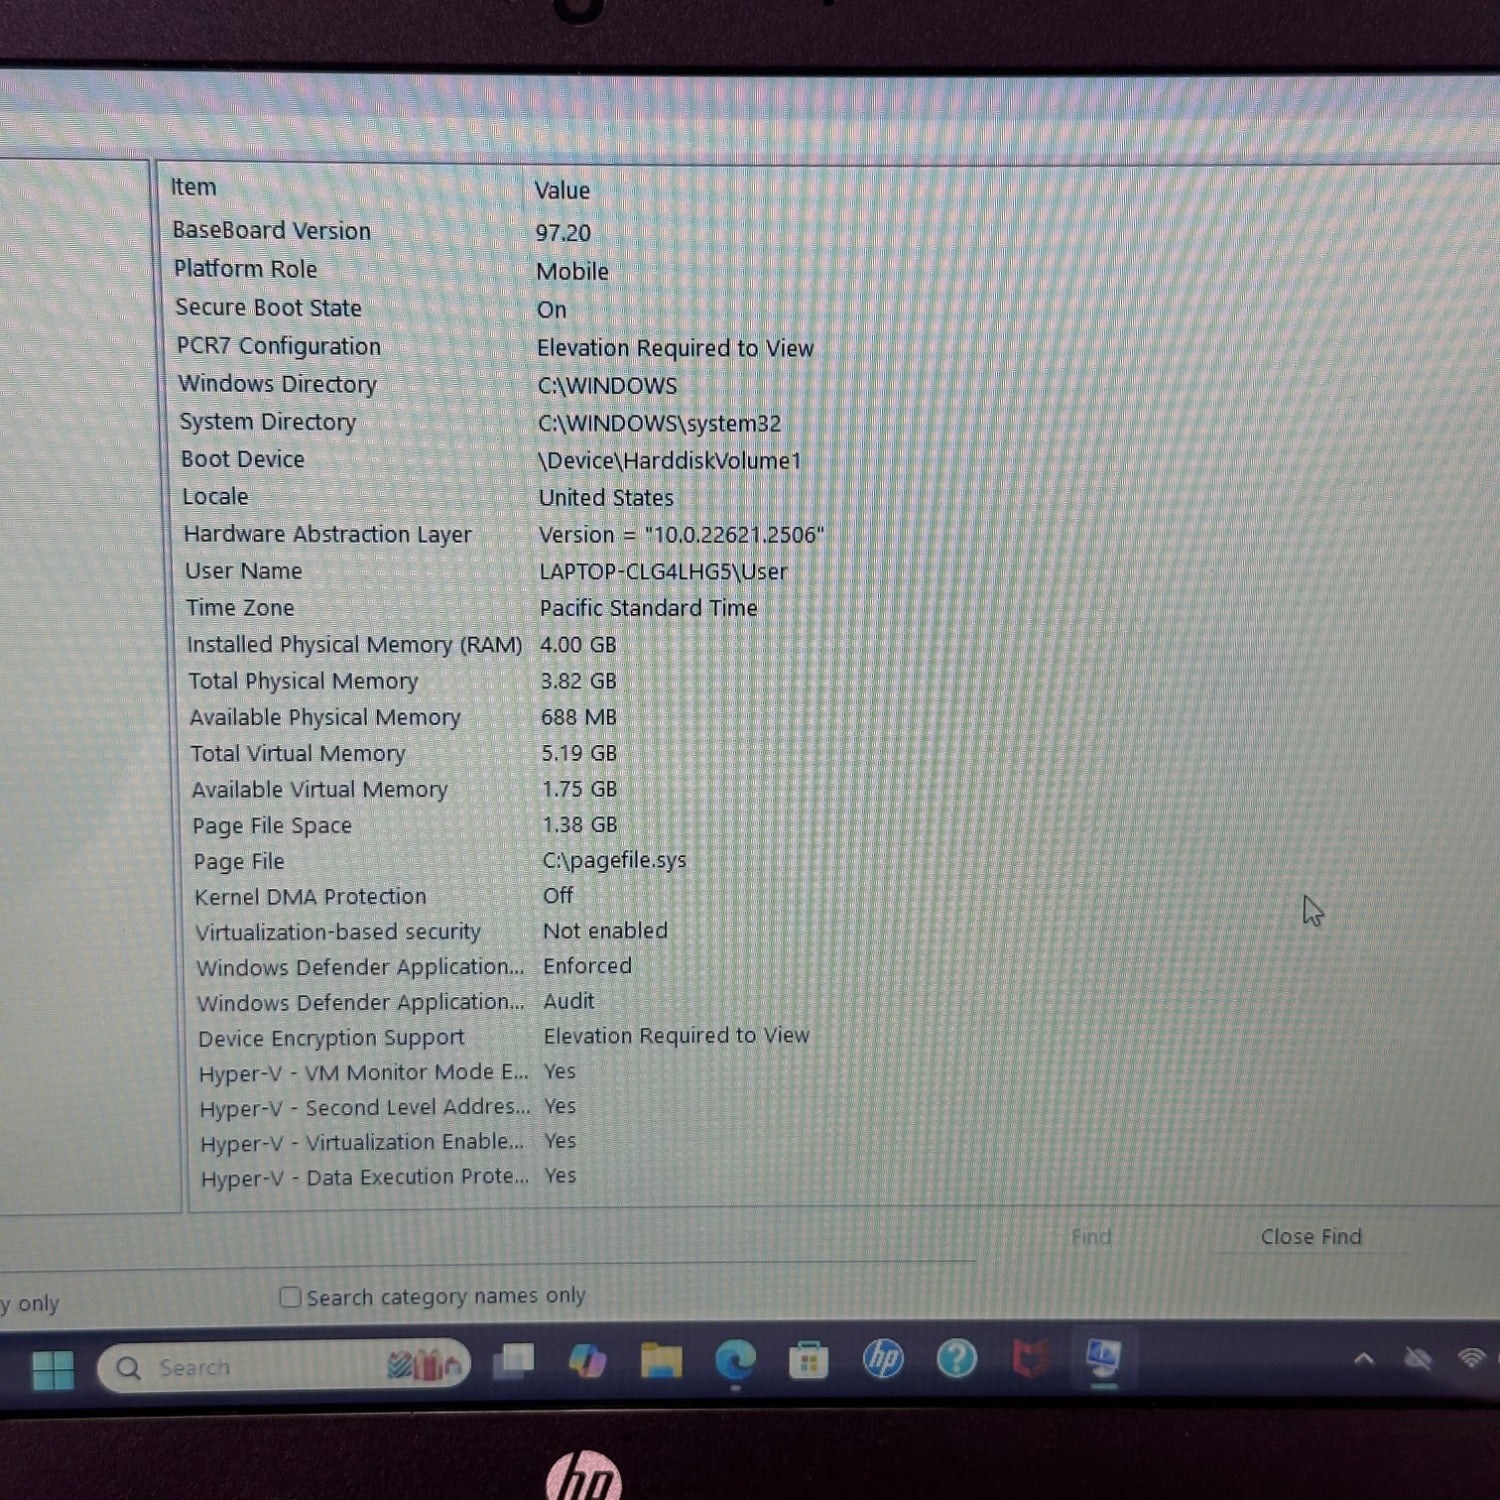Open the Windows Start menu

[x=52, y=1369]
